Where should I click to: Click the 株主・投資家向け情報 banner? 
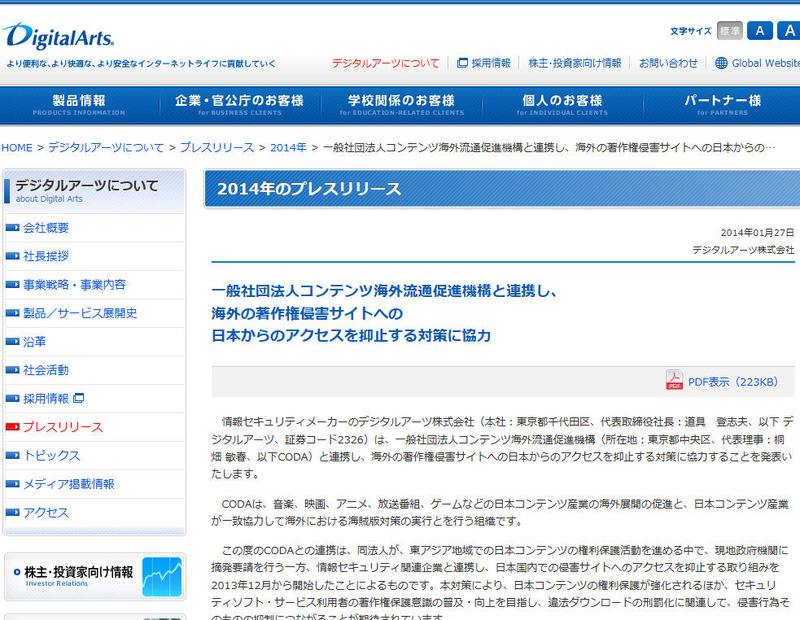pyautogui.click(x=94, y=576)
